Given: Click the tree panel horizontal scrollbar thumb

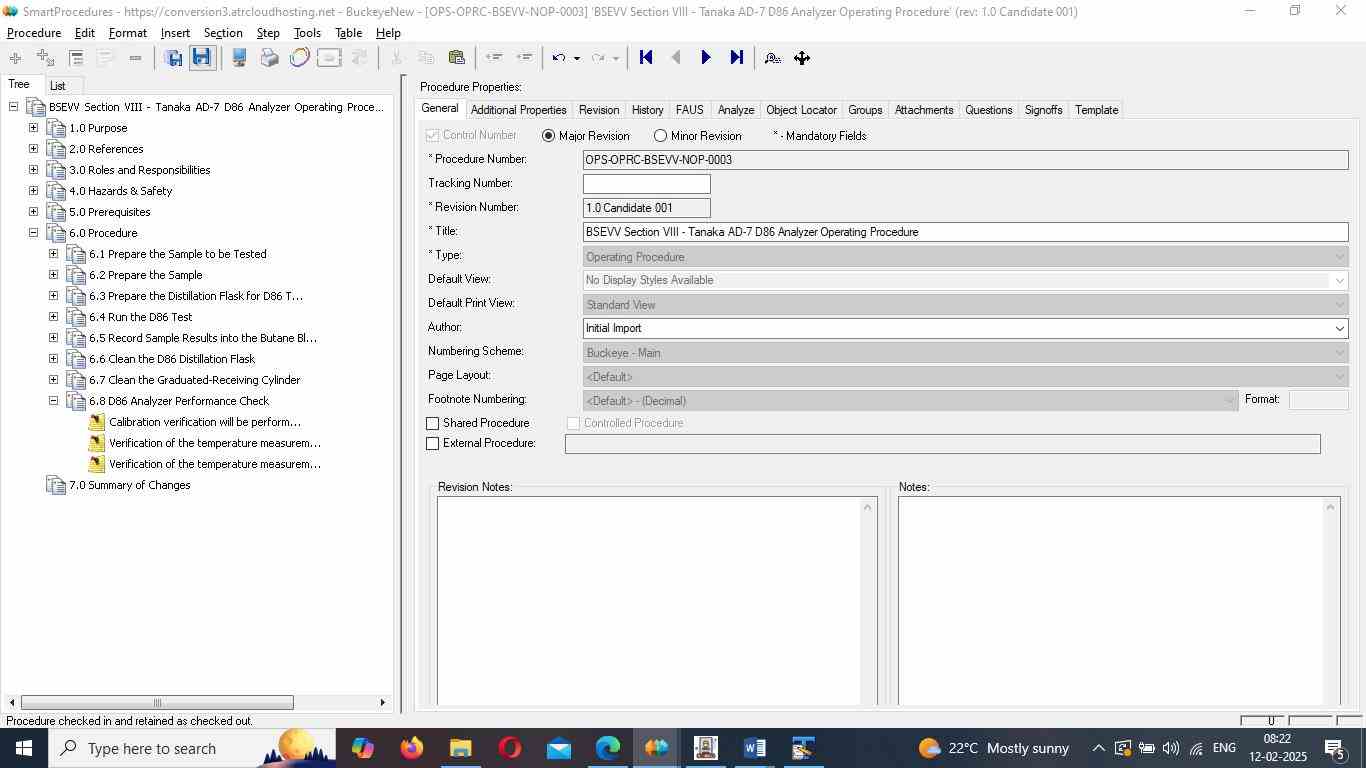Looking at the screenshot, I should (157, 702).
